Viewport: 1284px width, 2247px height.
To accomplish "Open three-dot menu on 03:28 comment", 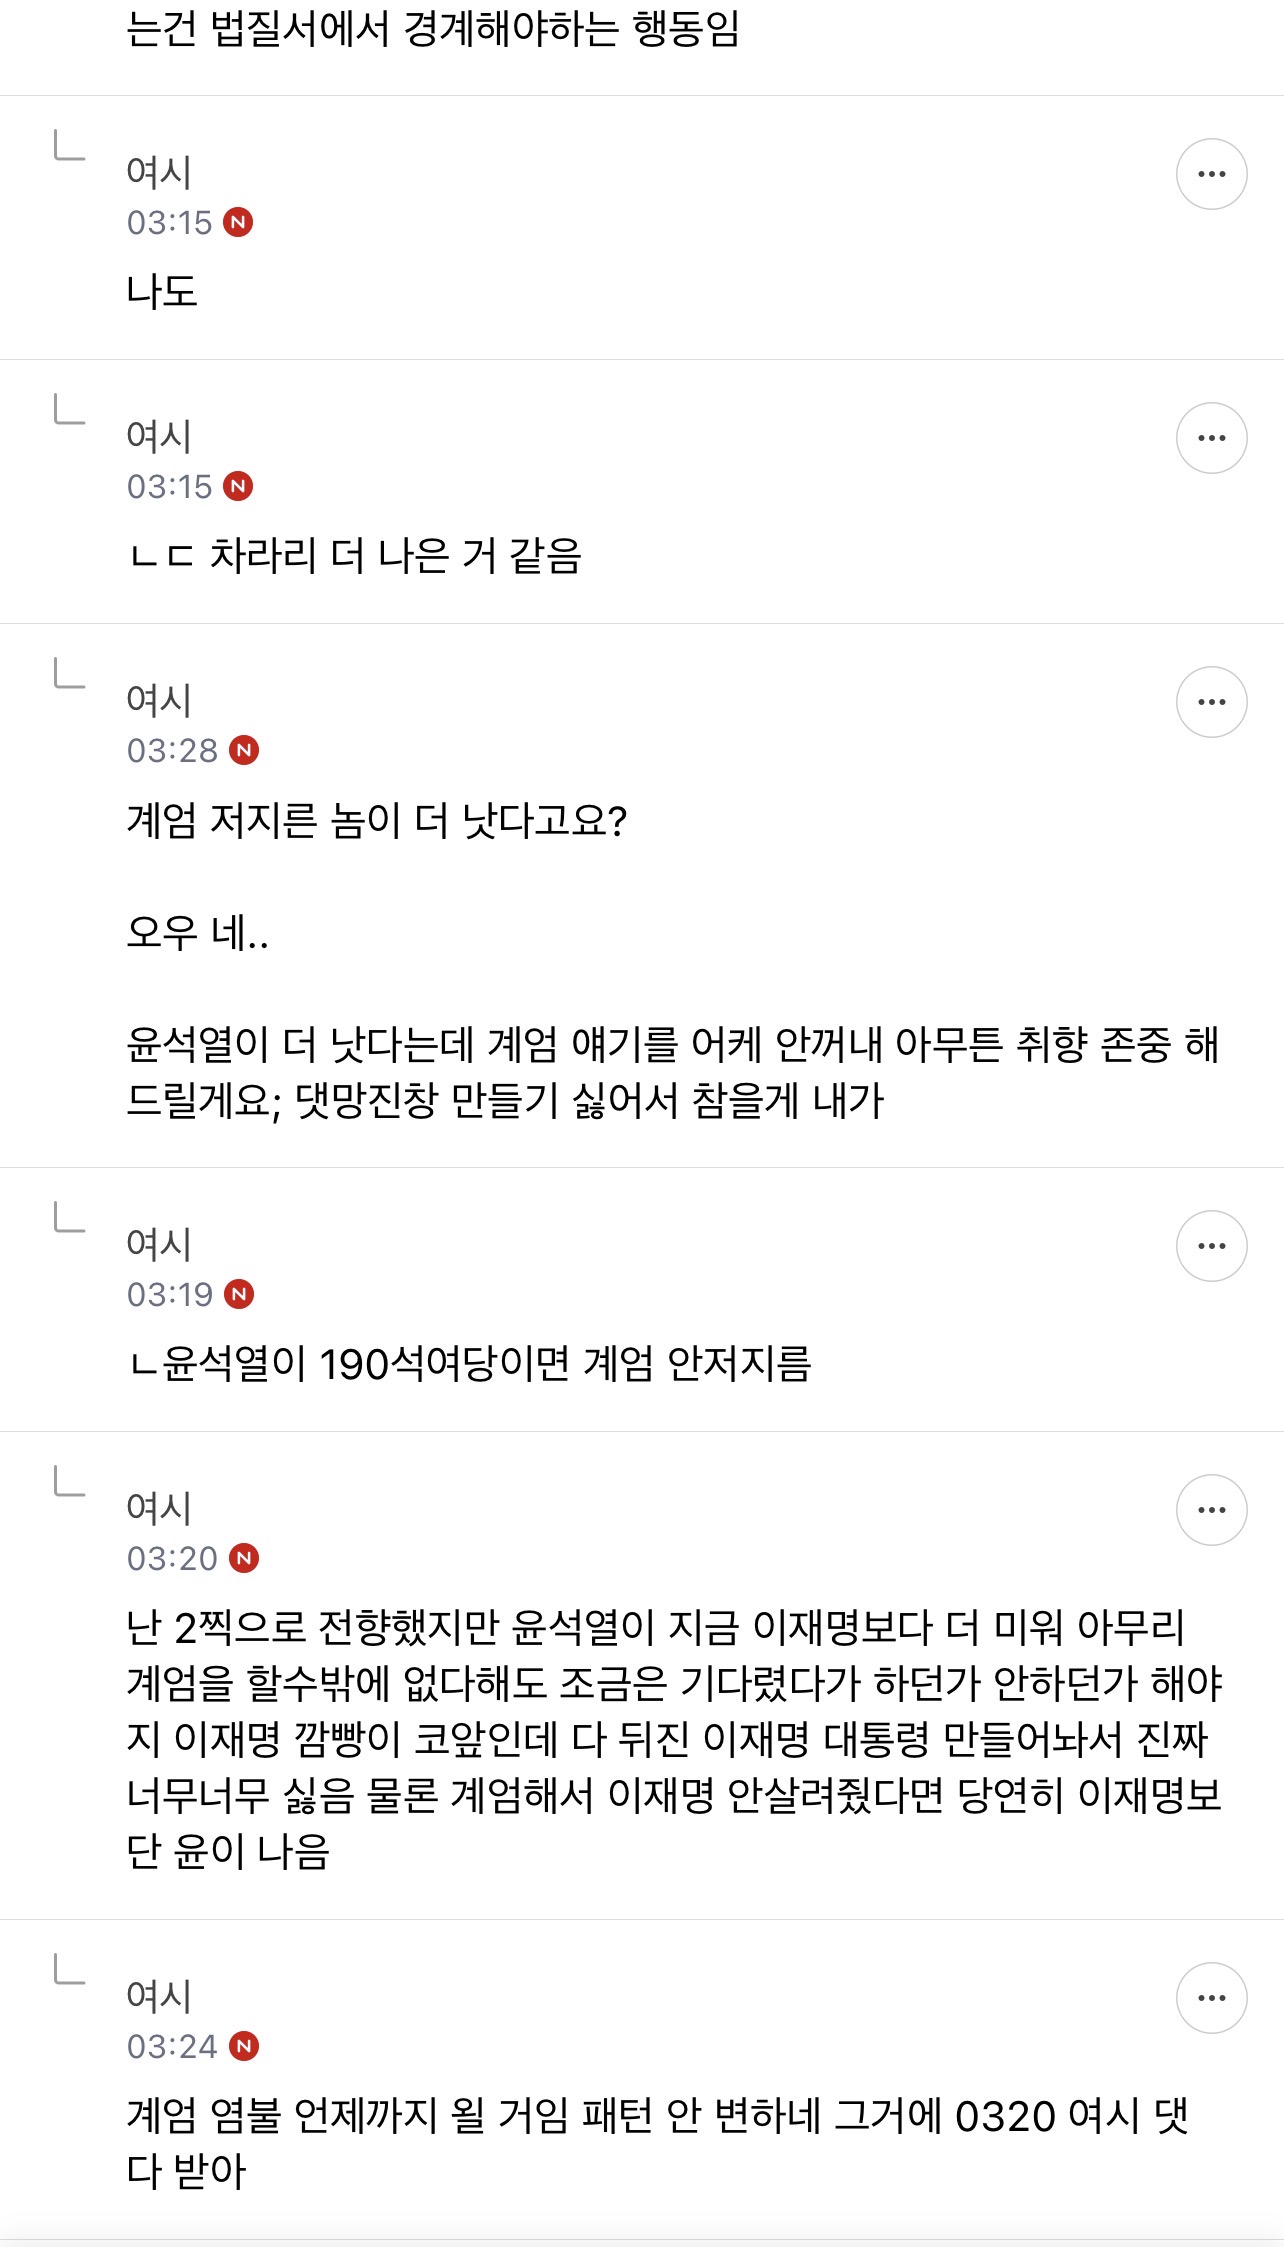I will 1211,702.
